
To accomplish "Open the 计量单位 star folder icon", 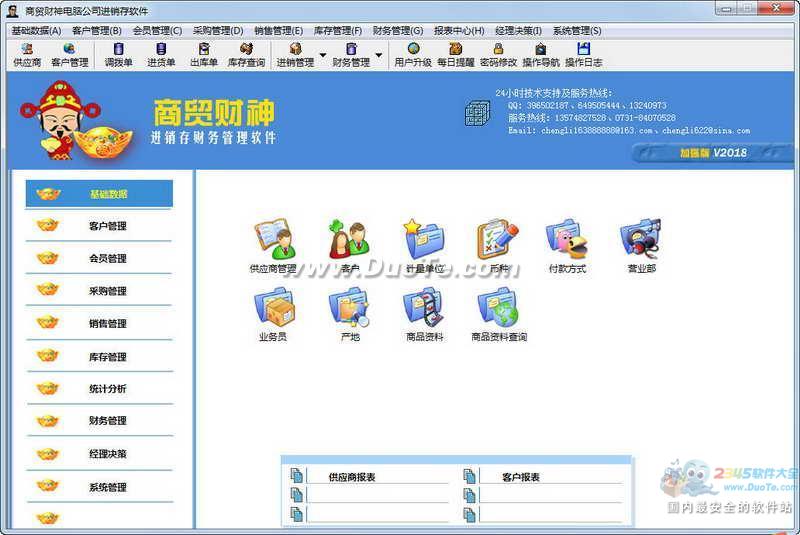I will 424,240.
